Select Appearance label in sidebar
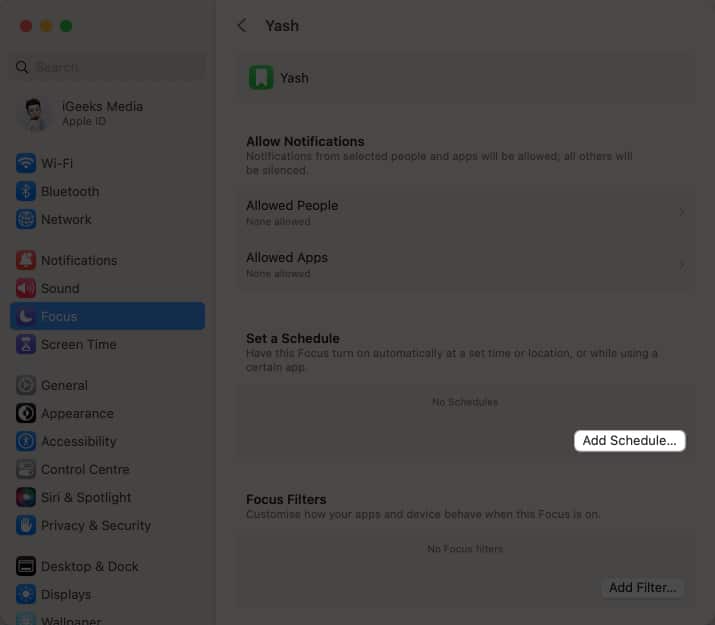 (78, 413)
